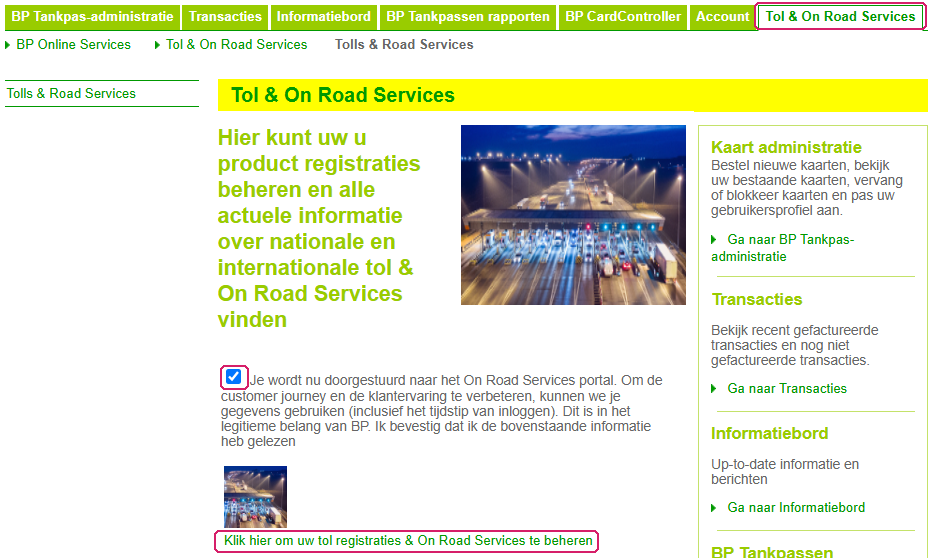Click arrow icon beside Ga naar BP Tankpas-

click(x=714, y=240)
